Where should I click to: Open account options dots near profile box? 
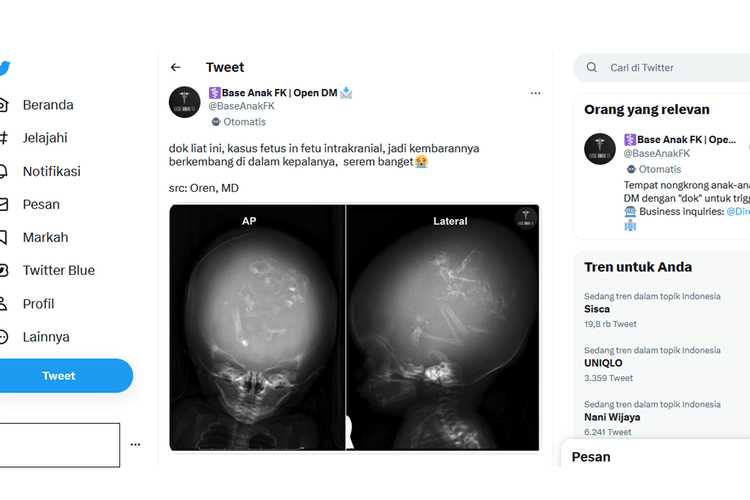tap(135, 444)
